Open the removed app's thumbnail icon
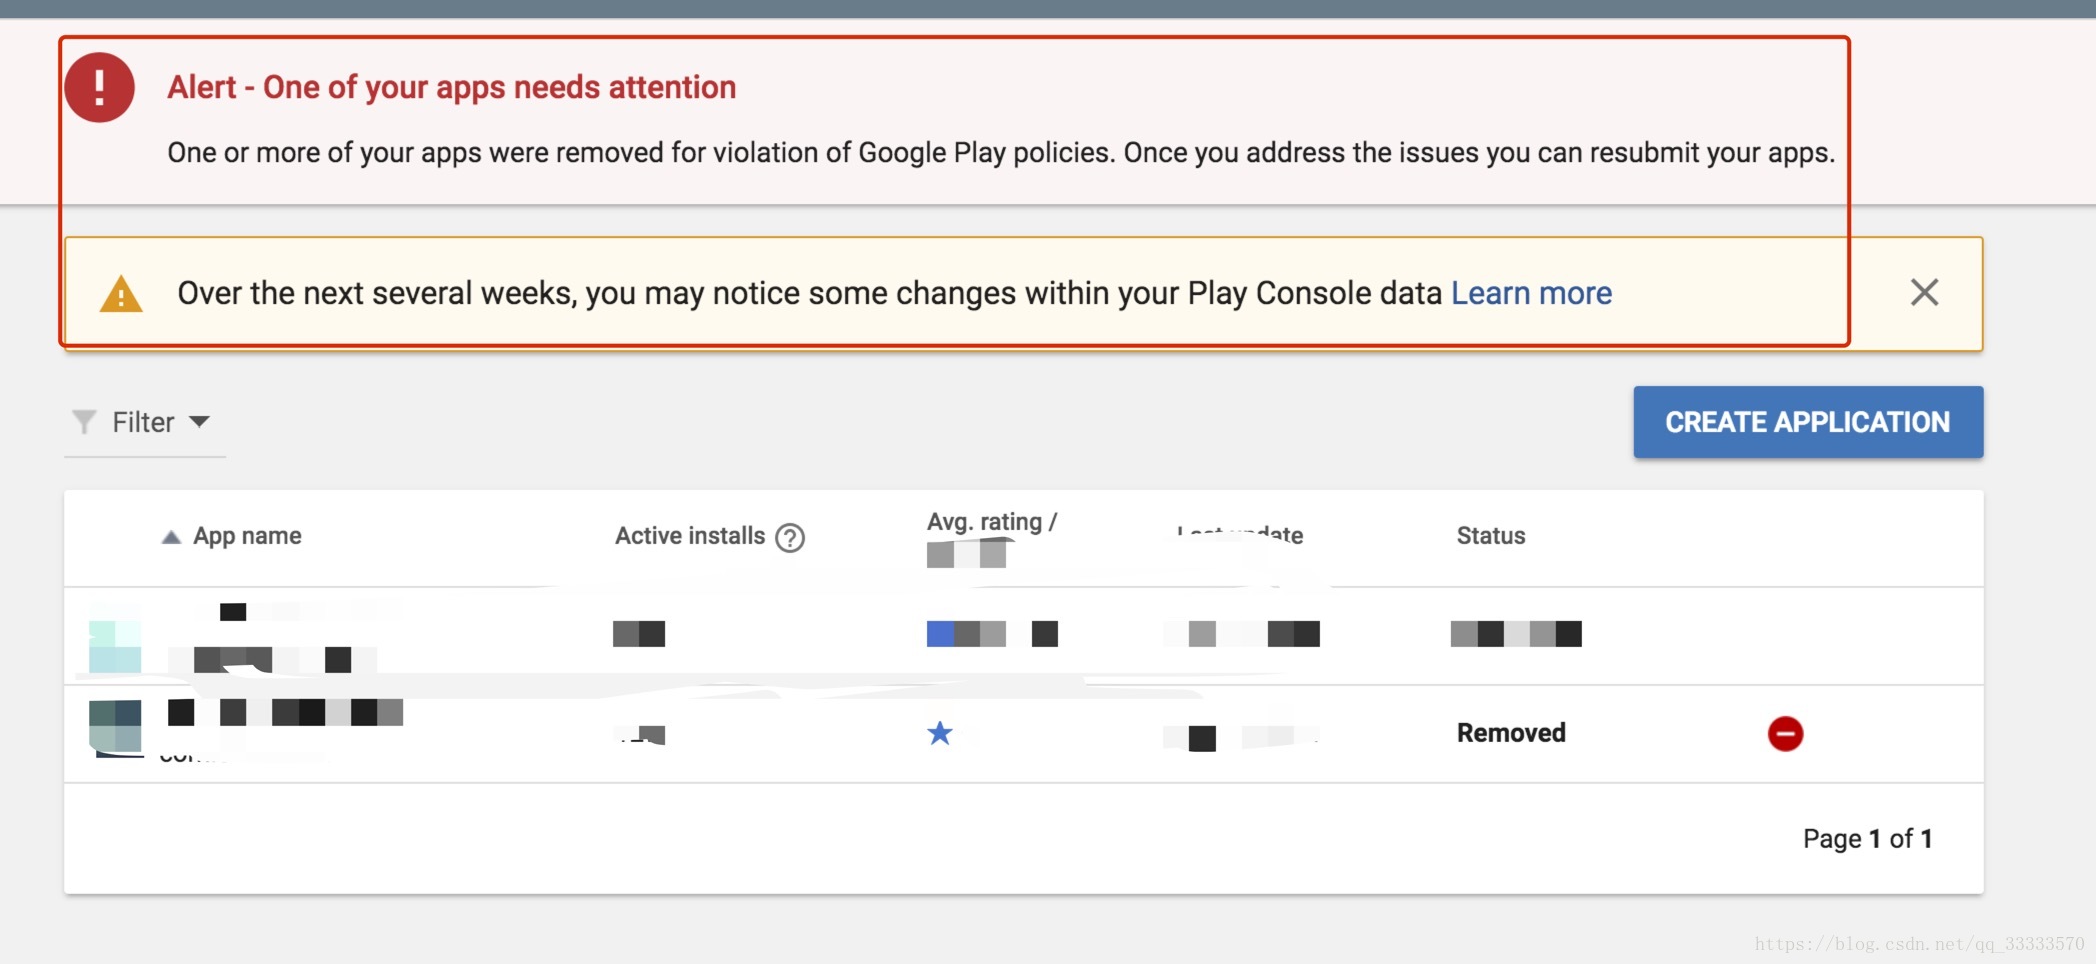Image resolution: width=2096 pixels, height=964 pixels. [115, 727]
